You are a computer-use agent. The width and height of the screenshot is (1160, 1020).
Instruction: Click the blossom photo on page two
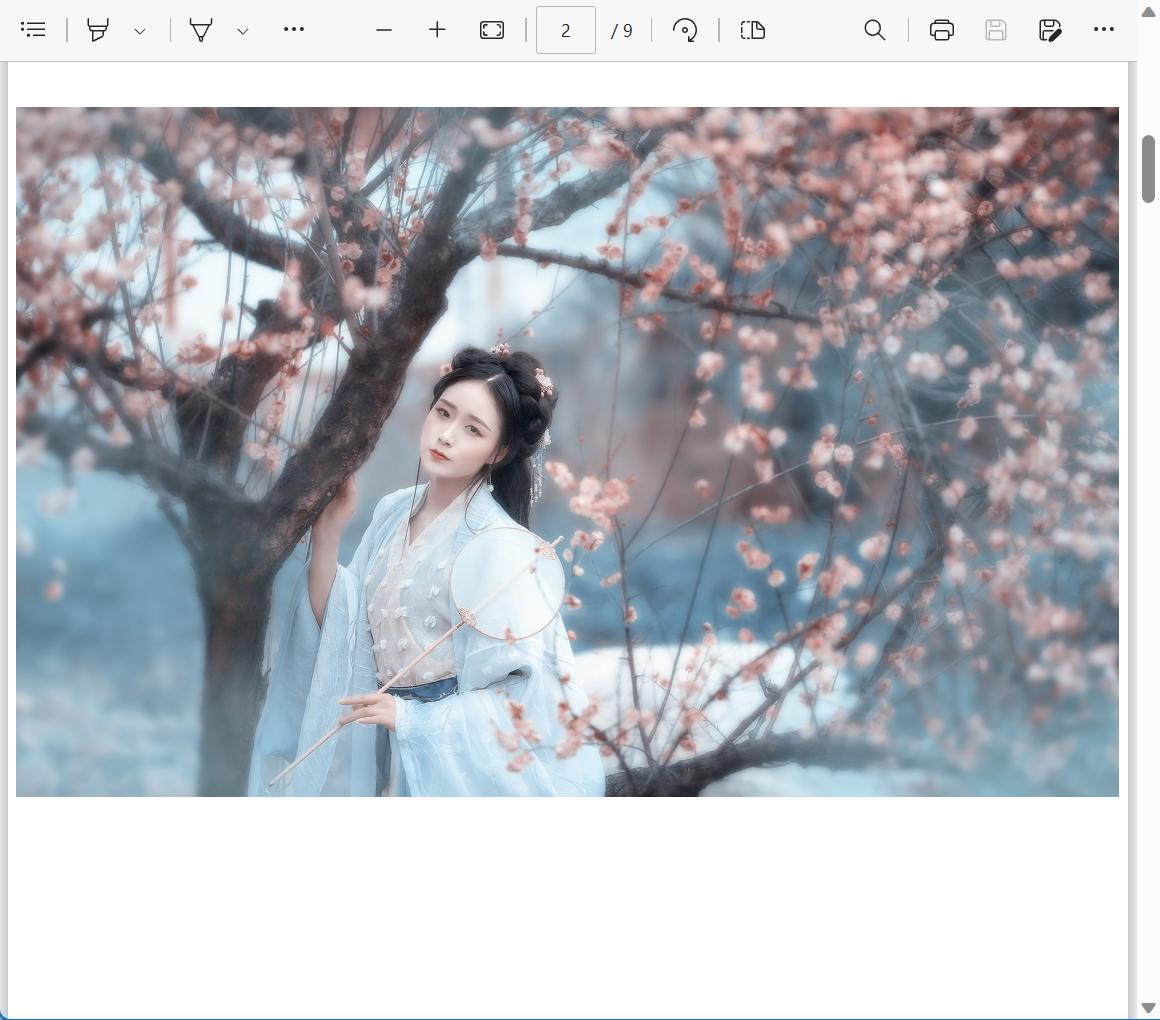point(567,450)
